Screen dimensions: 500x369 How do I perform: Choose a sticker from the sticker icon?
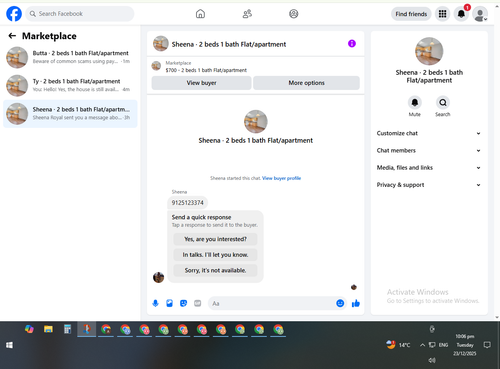(x=183, y=303)
